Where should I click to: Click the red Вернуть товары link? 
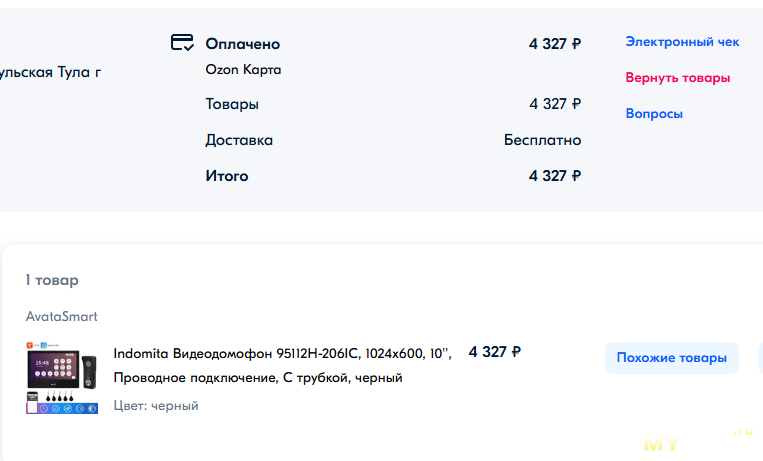coord(677,78)
